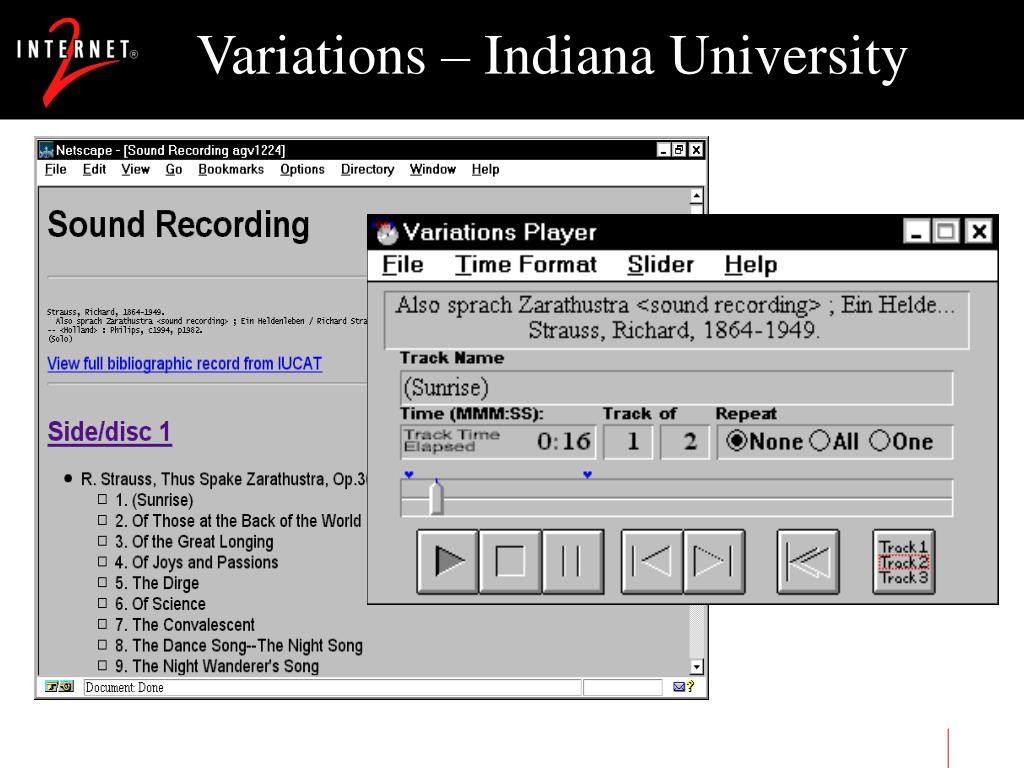The width and height of the screenshot is (1024, 768).
Task: Click the Netscape title bar icon
Action: tap(46, 150)
